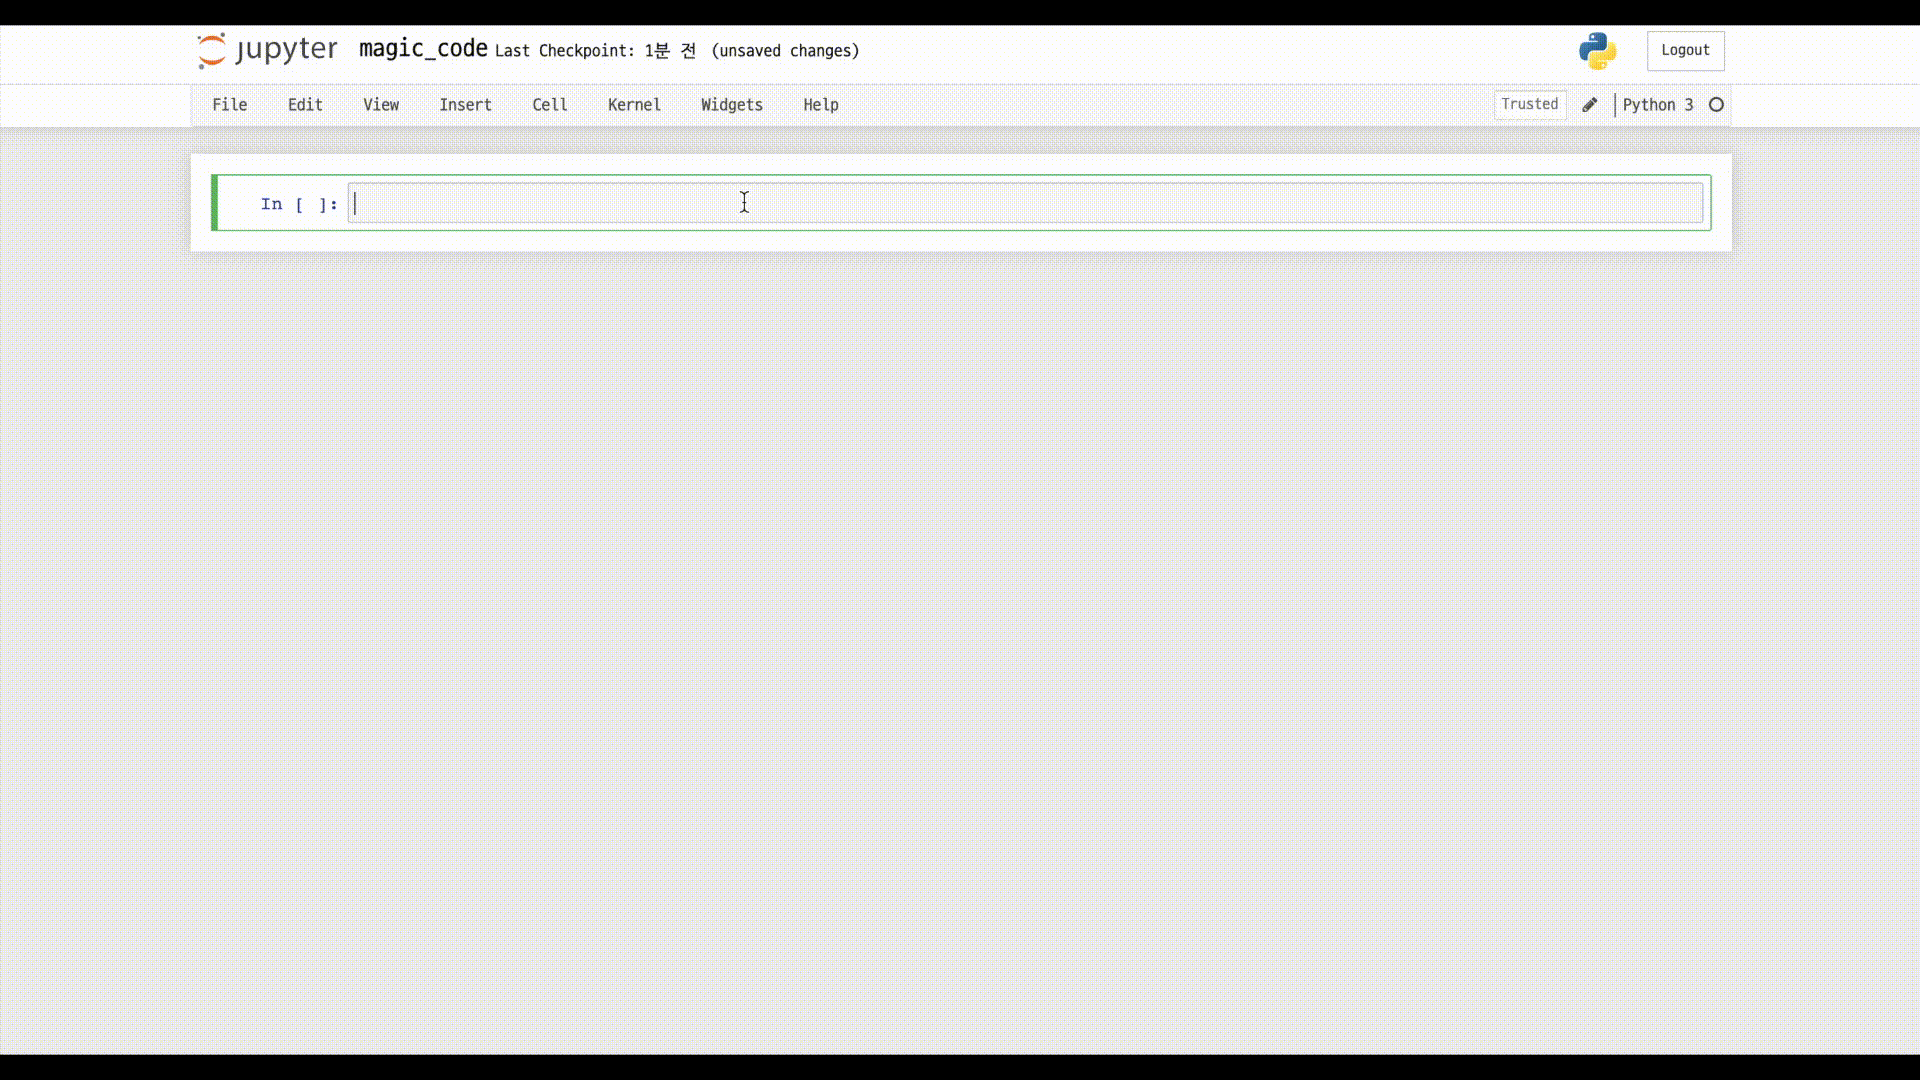The width and height of the screenshot is (1920, 1080).
Task: Open the Insert menu
Action: [465, 105]
